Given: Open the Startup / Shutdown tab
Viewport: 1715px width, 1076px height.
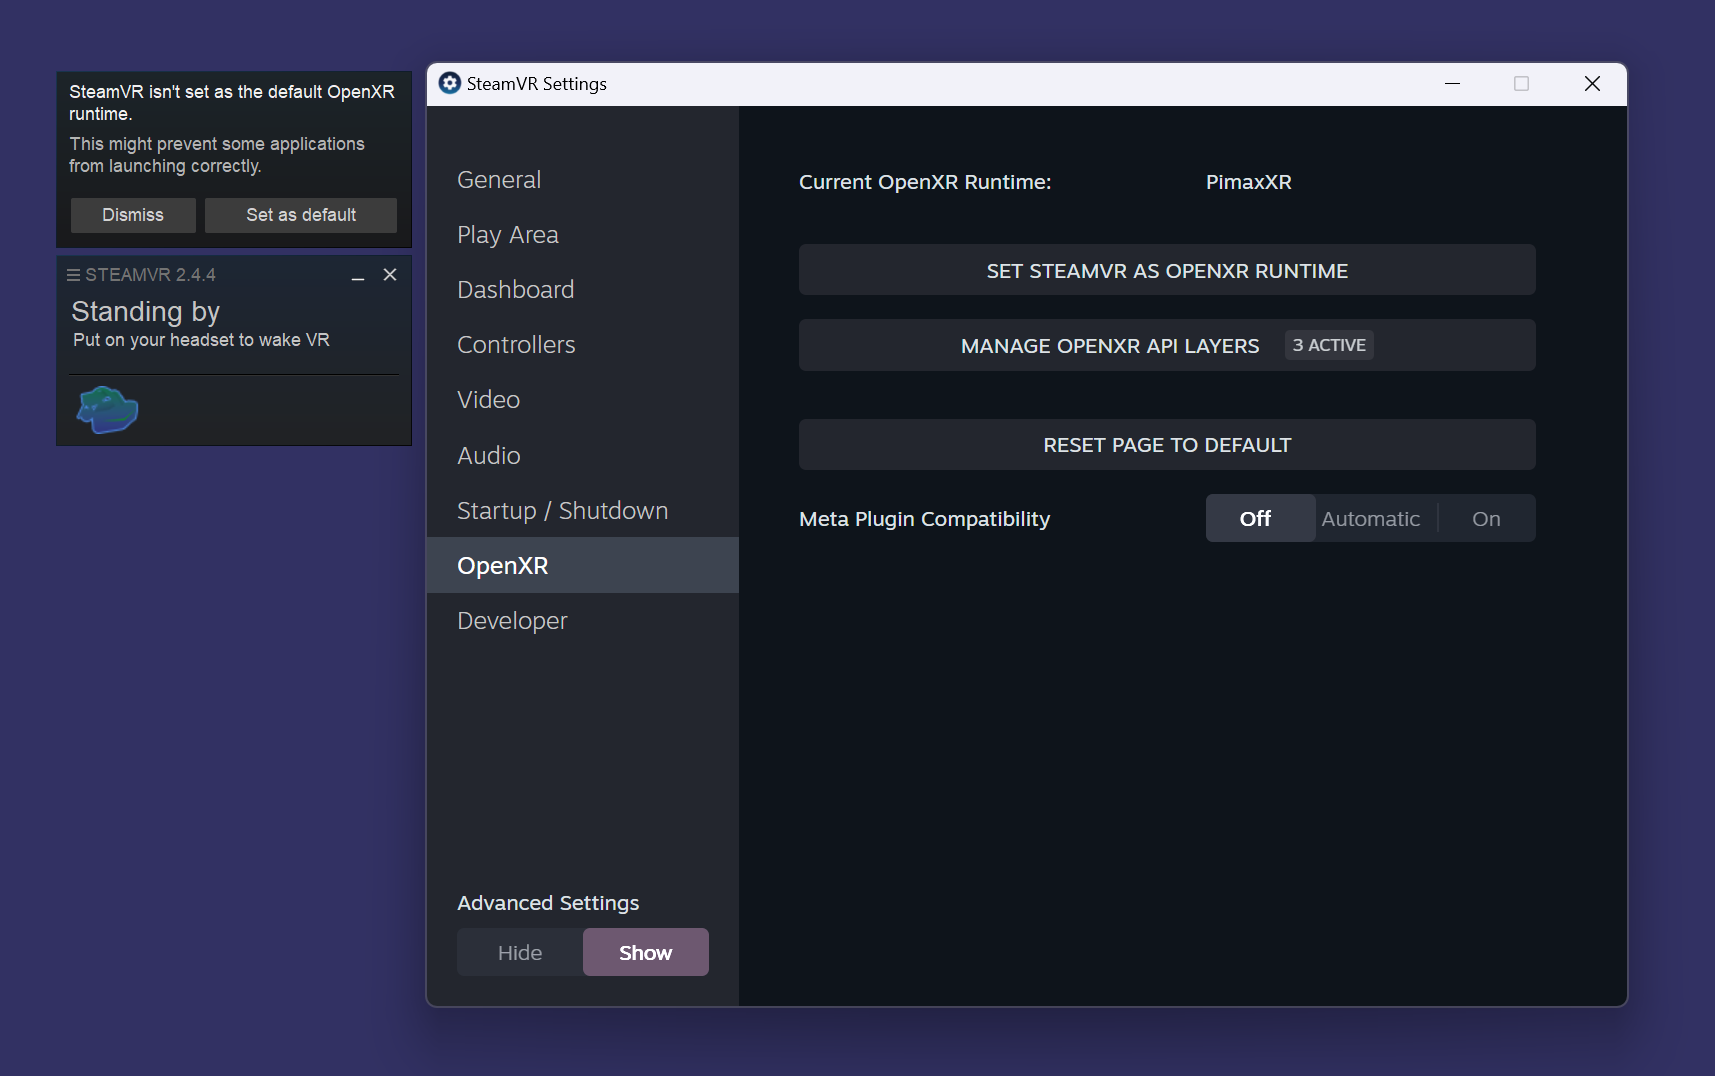Looking at the screenshot, I should 583,510.
